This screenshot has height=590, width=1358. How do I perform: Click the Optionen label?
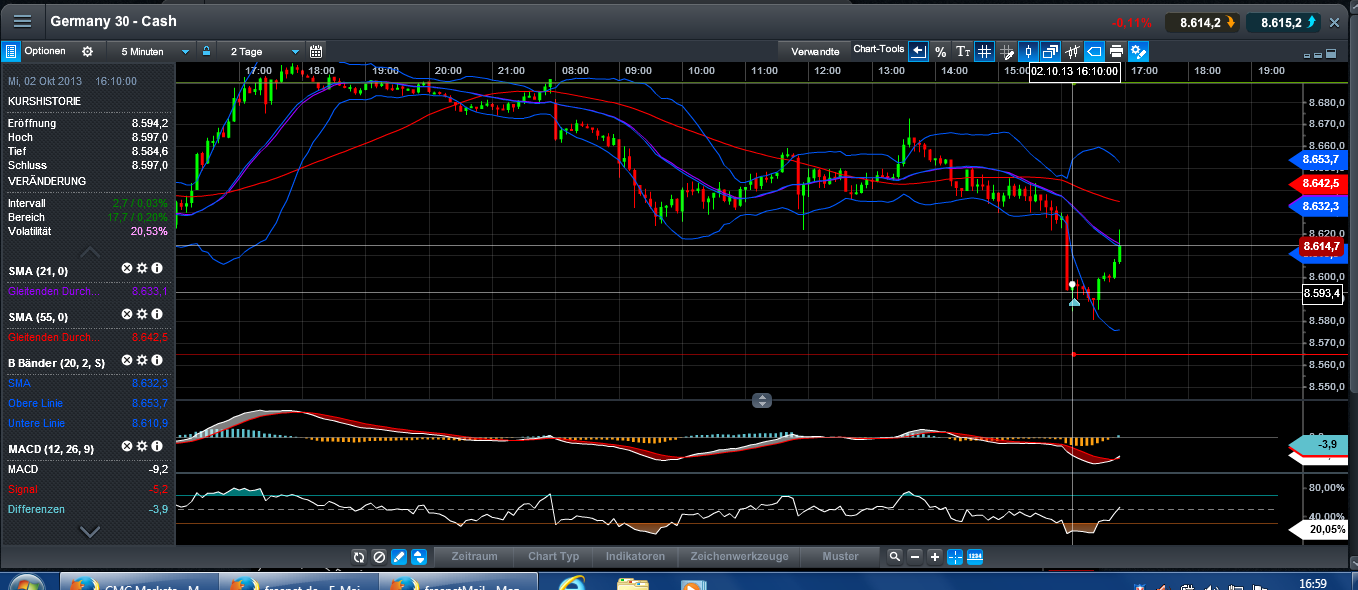tap(45, 51)
